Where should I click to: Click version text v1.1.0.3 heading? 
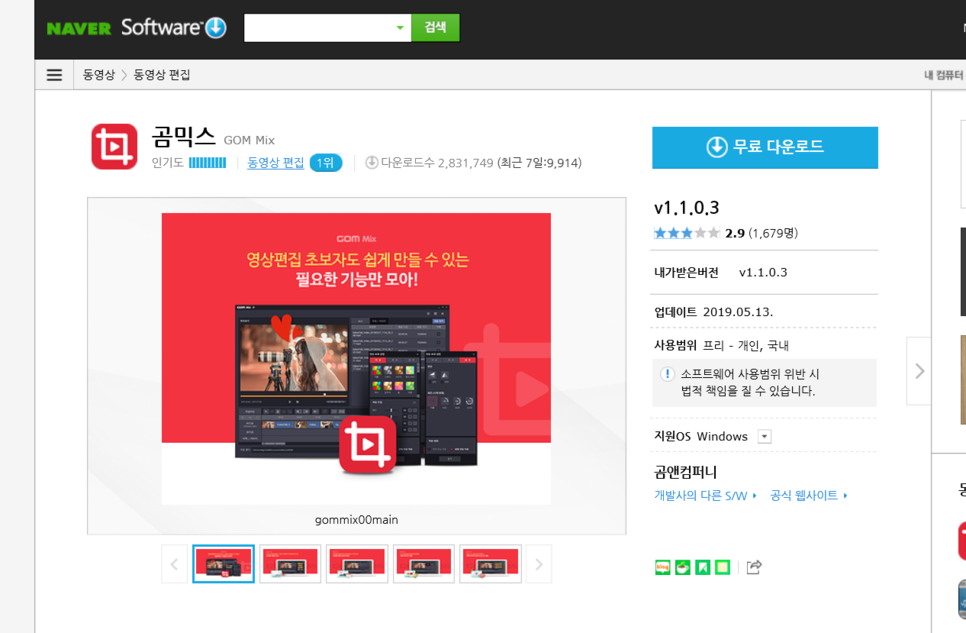coord(686,208)
